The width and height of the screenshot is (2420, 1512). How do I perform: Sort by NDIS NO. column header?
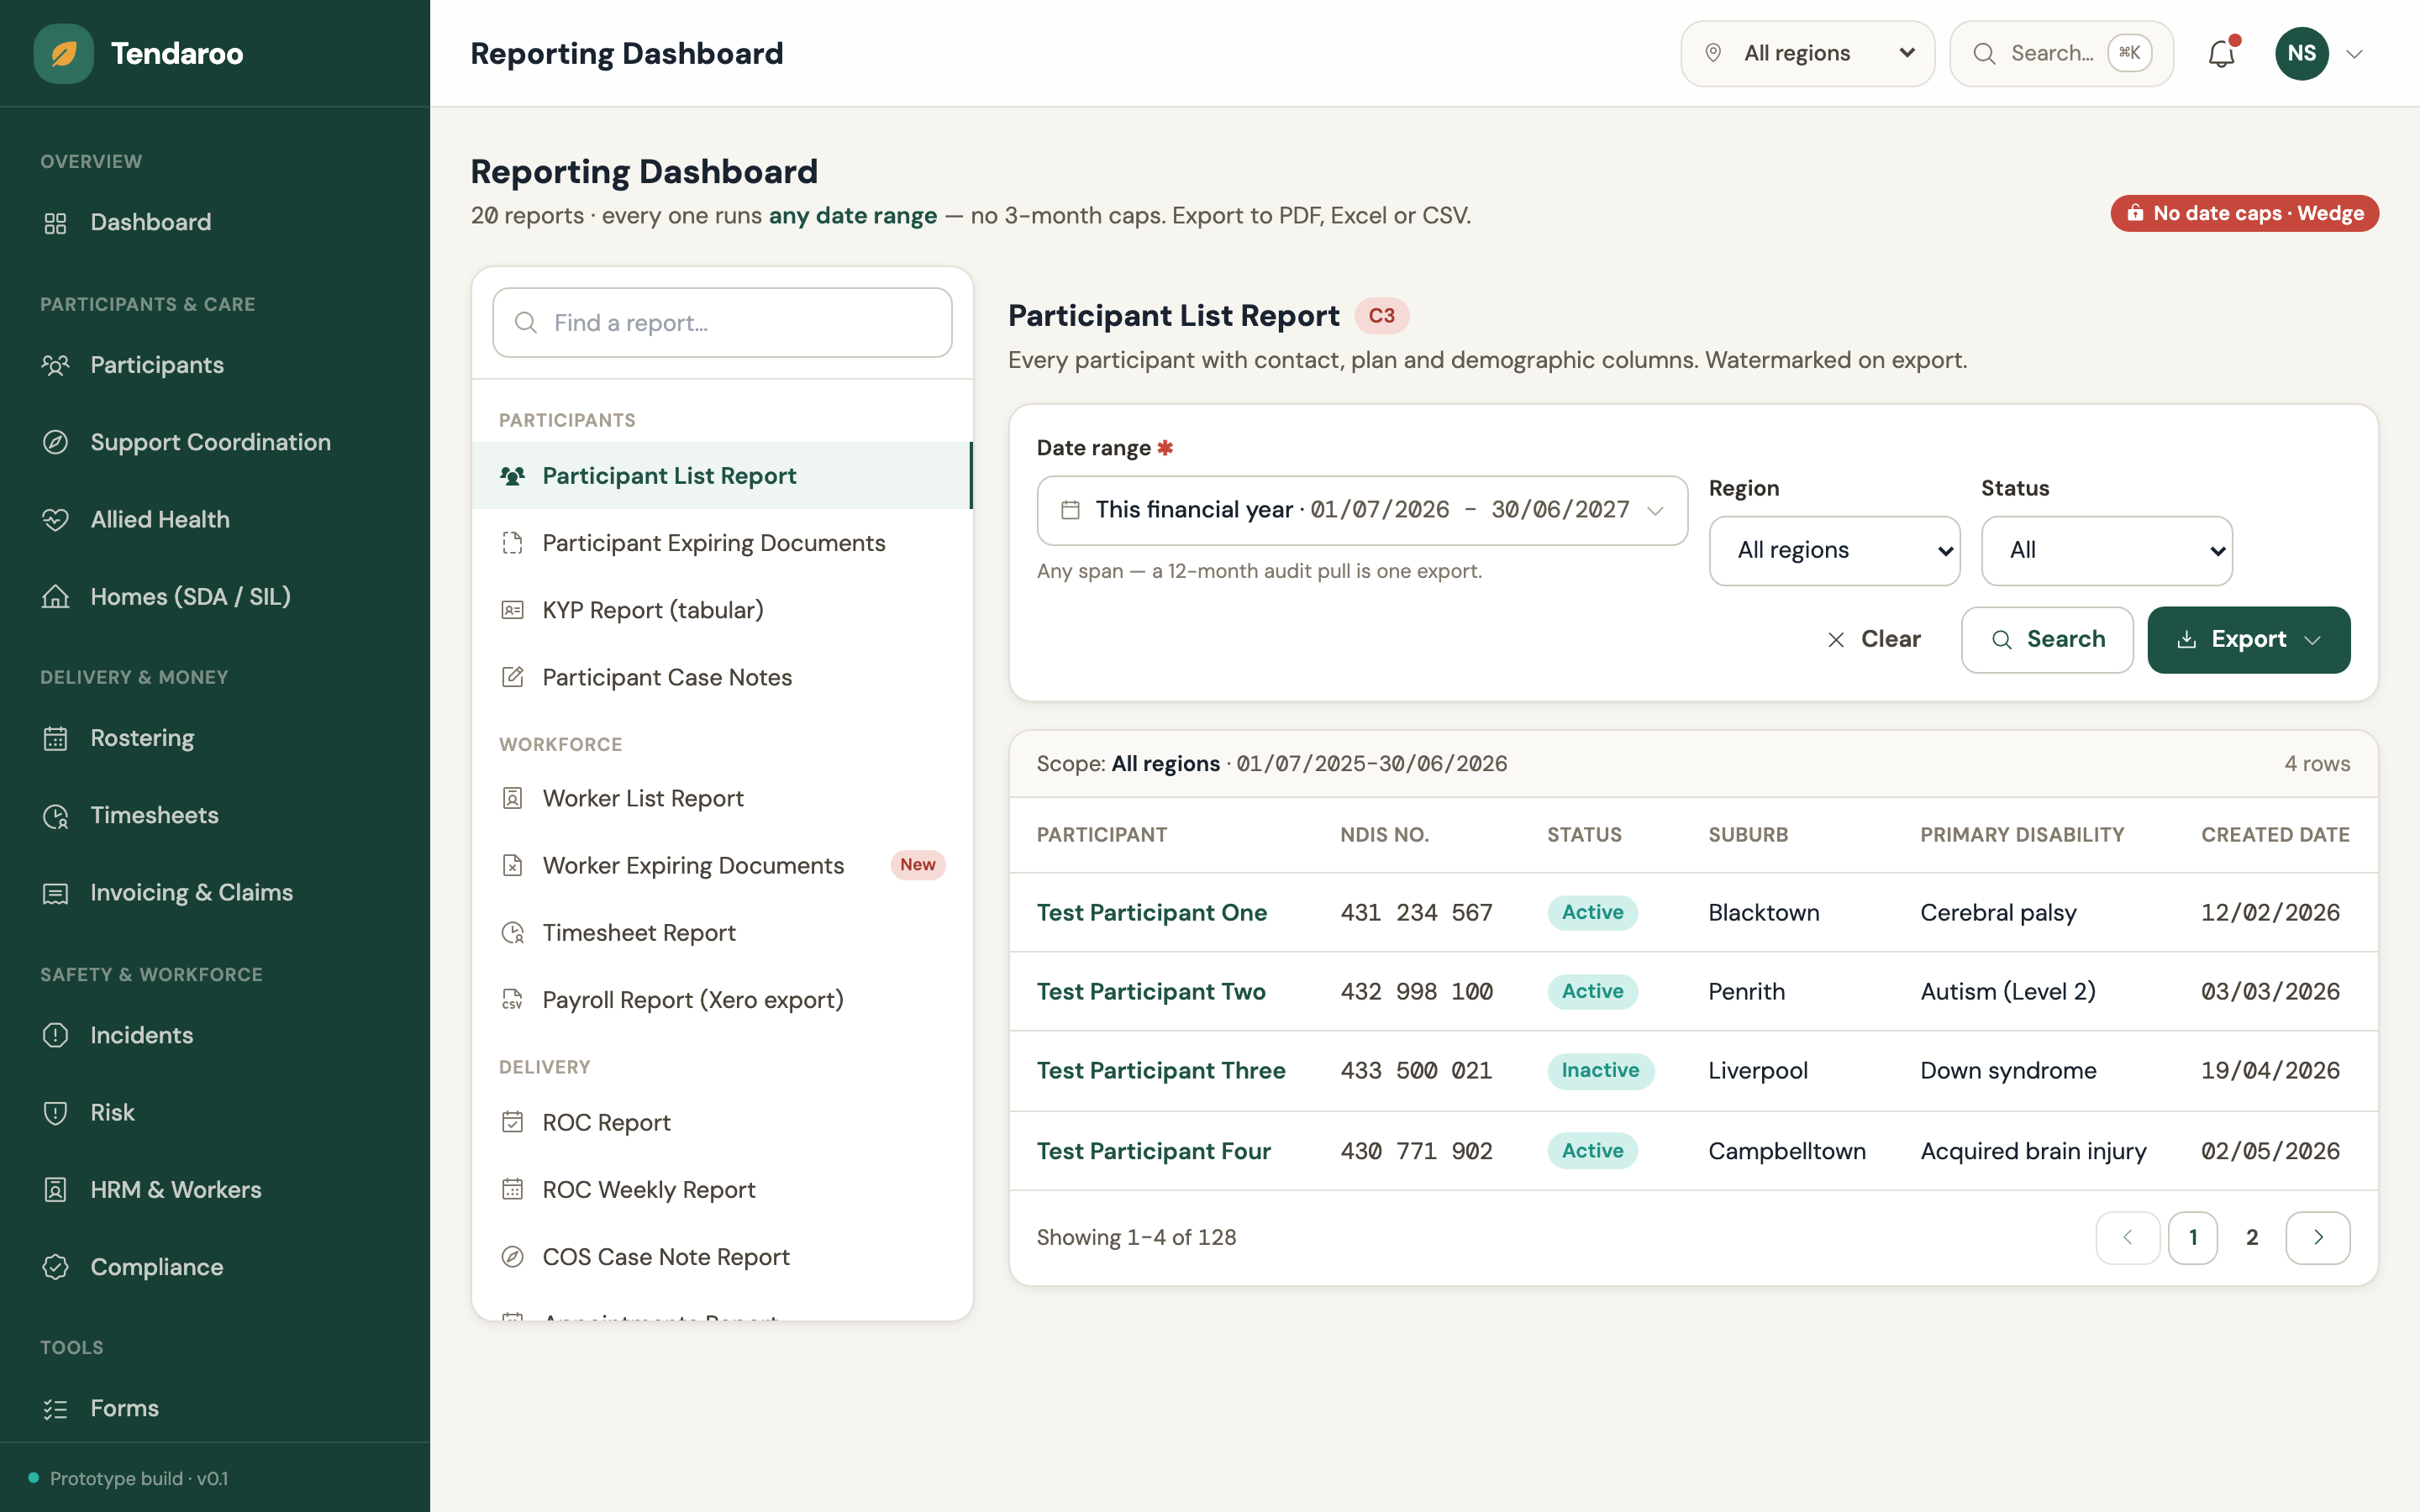coord(1384,835)
